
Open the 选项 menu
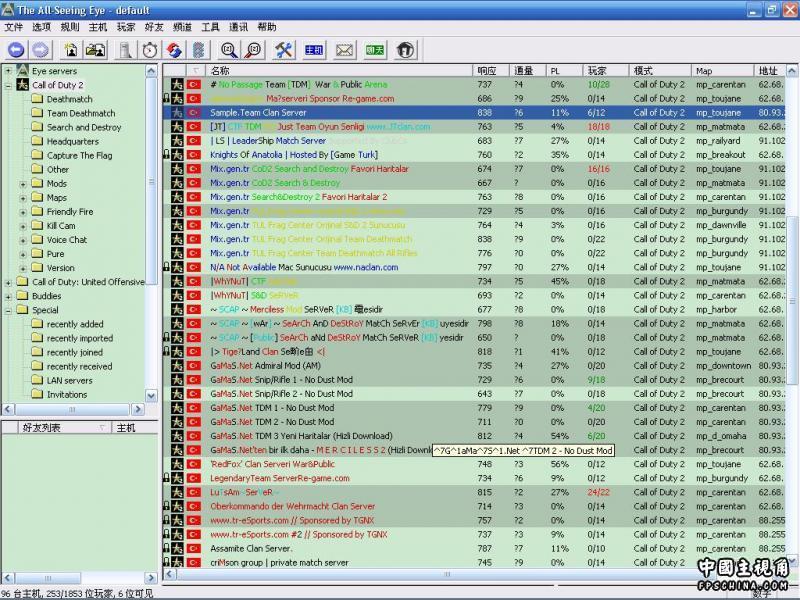click(x=42, y=27)
